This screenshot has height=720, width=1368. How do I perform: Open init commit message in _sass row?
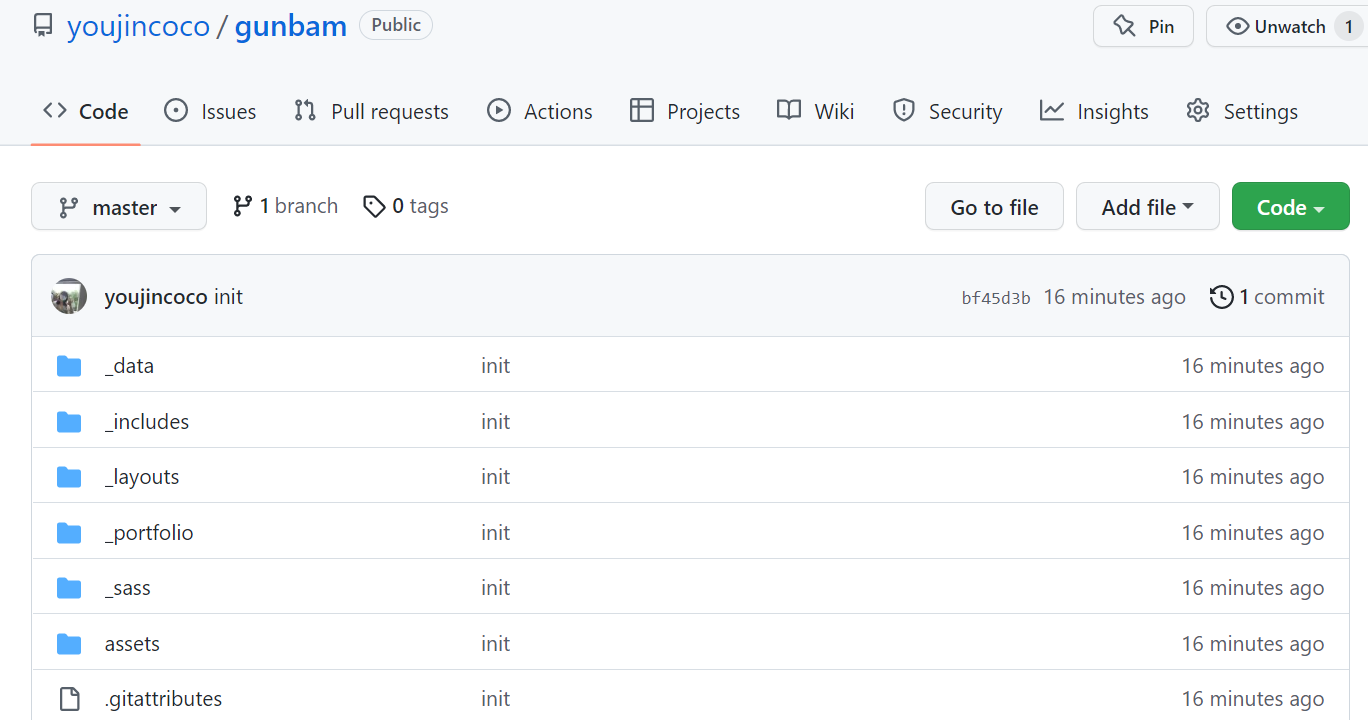click(495, 588)
